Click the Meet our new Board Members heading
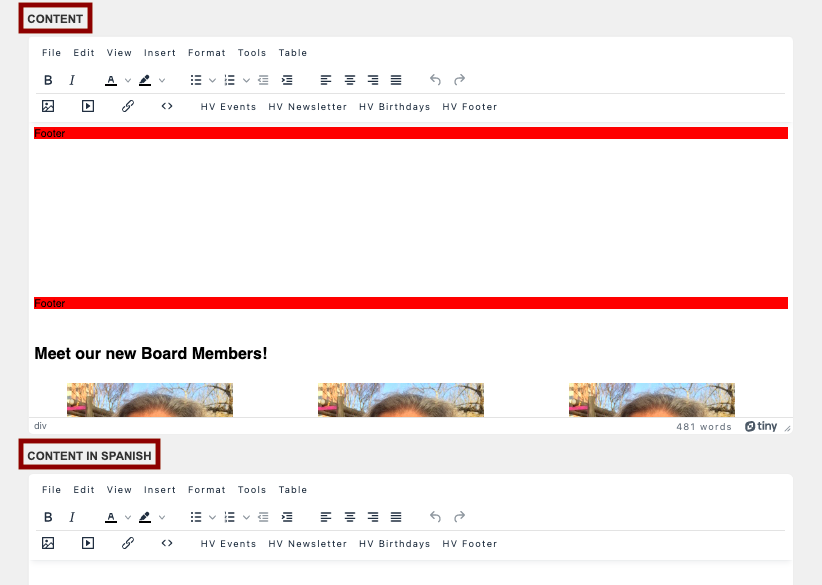Image resolution: width=822 pixels, height=585 pixels. tap(151, 353)
